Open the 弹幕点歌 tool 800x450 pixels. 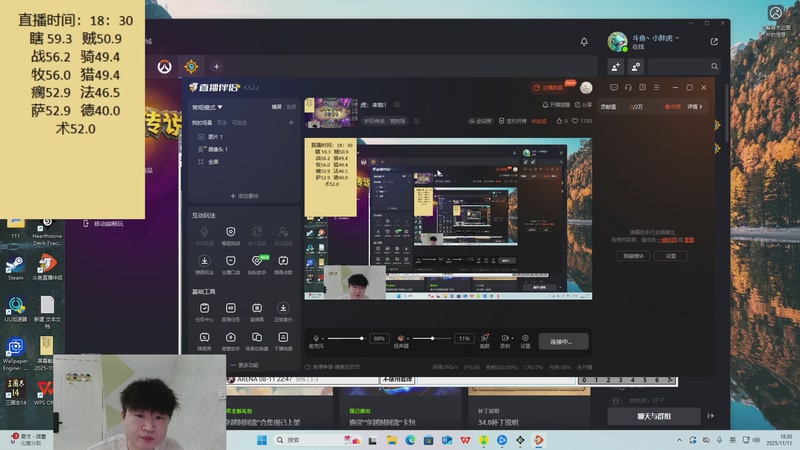click(x=283, y=265)
